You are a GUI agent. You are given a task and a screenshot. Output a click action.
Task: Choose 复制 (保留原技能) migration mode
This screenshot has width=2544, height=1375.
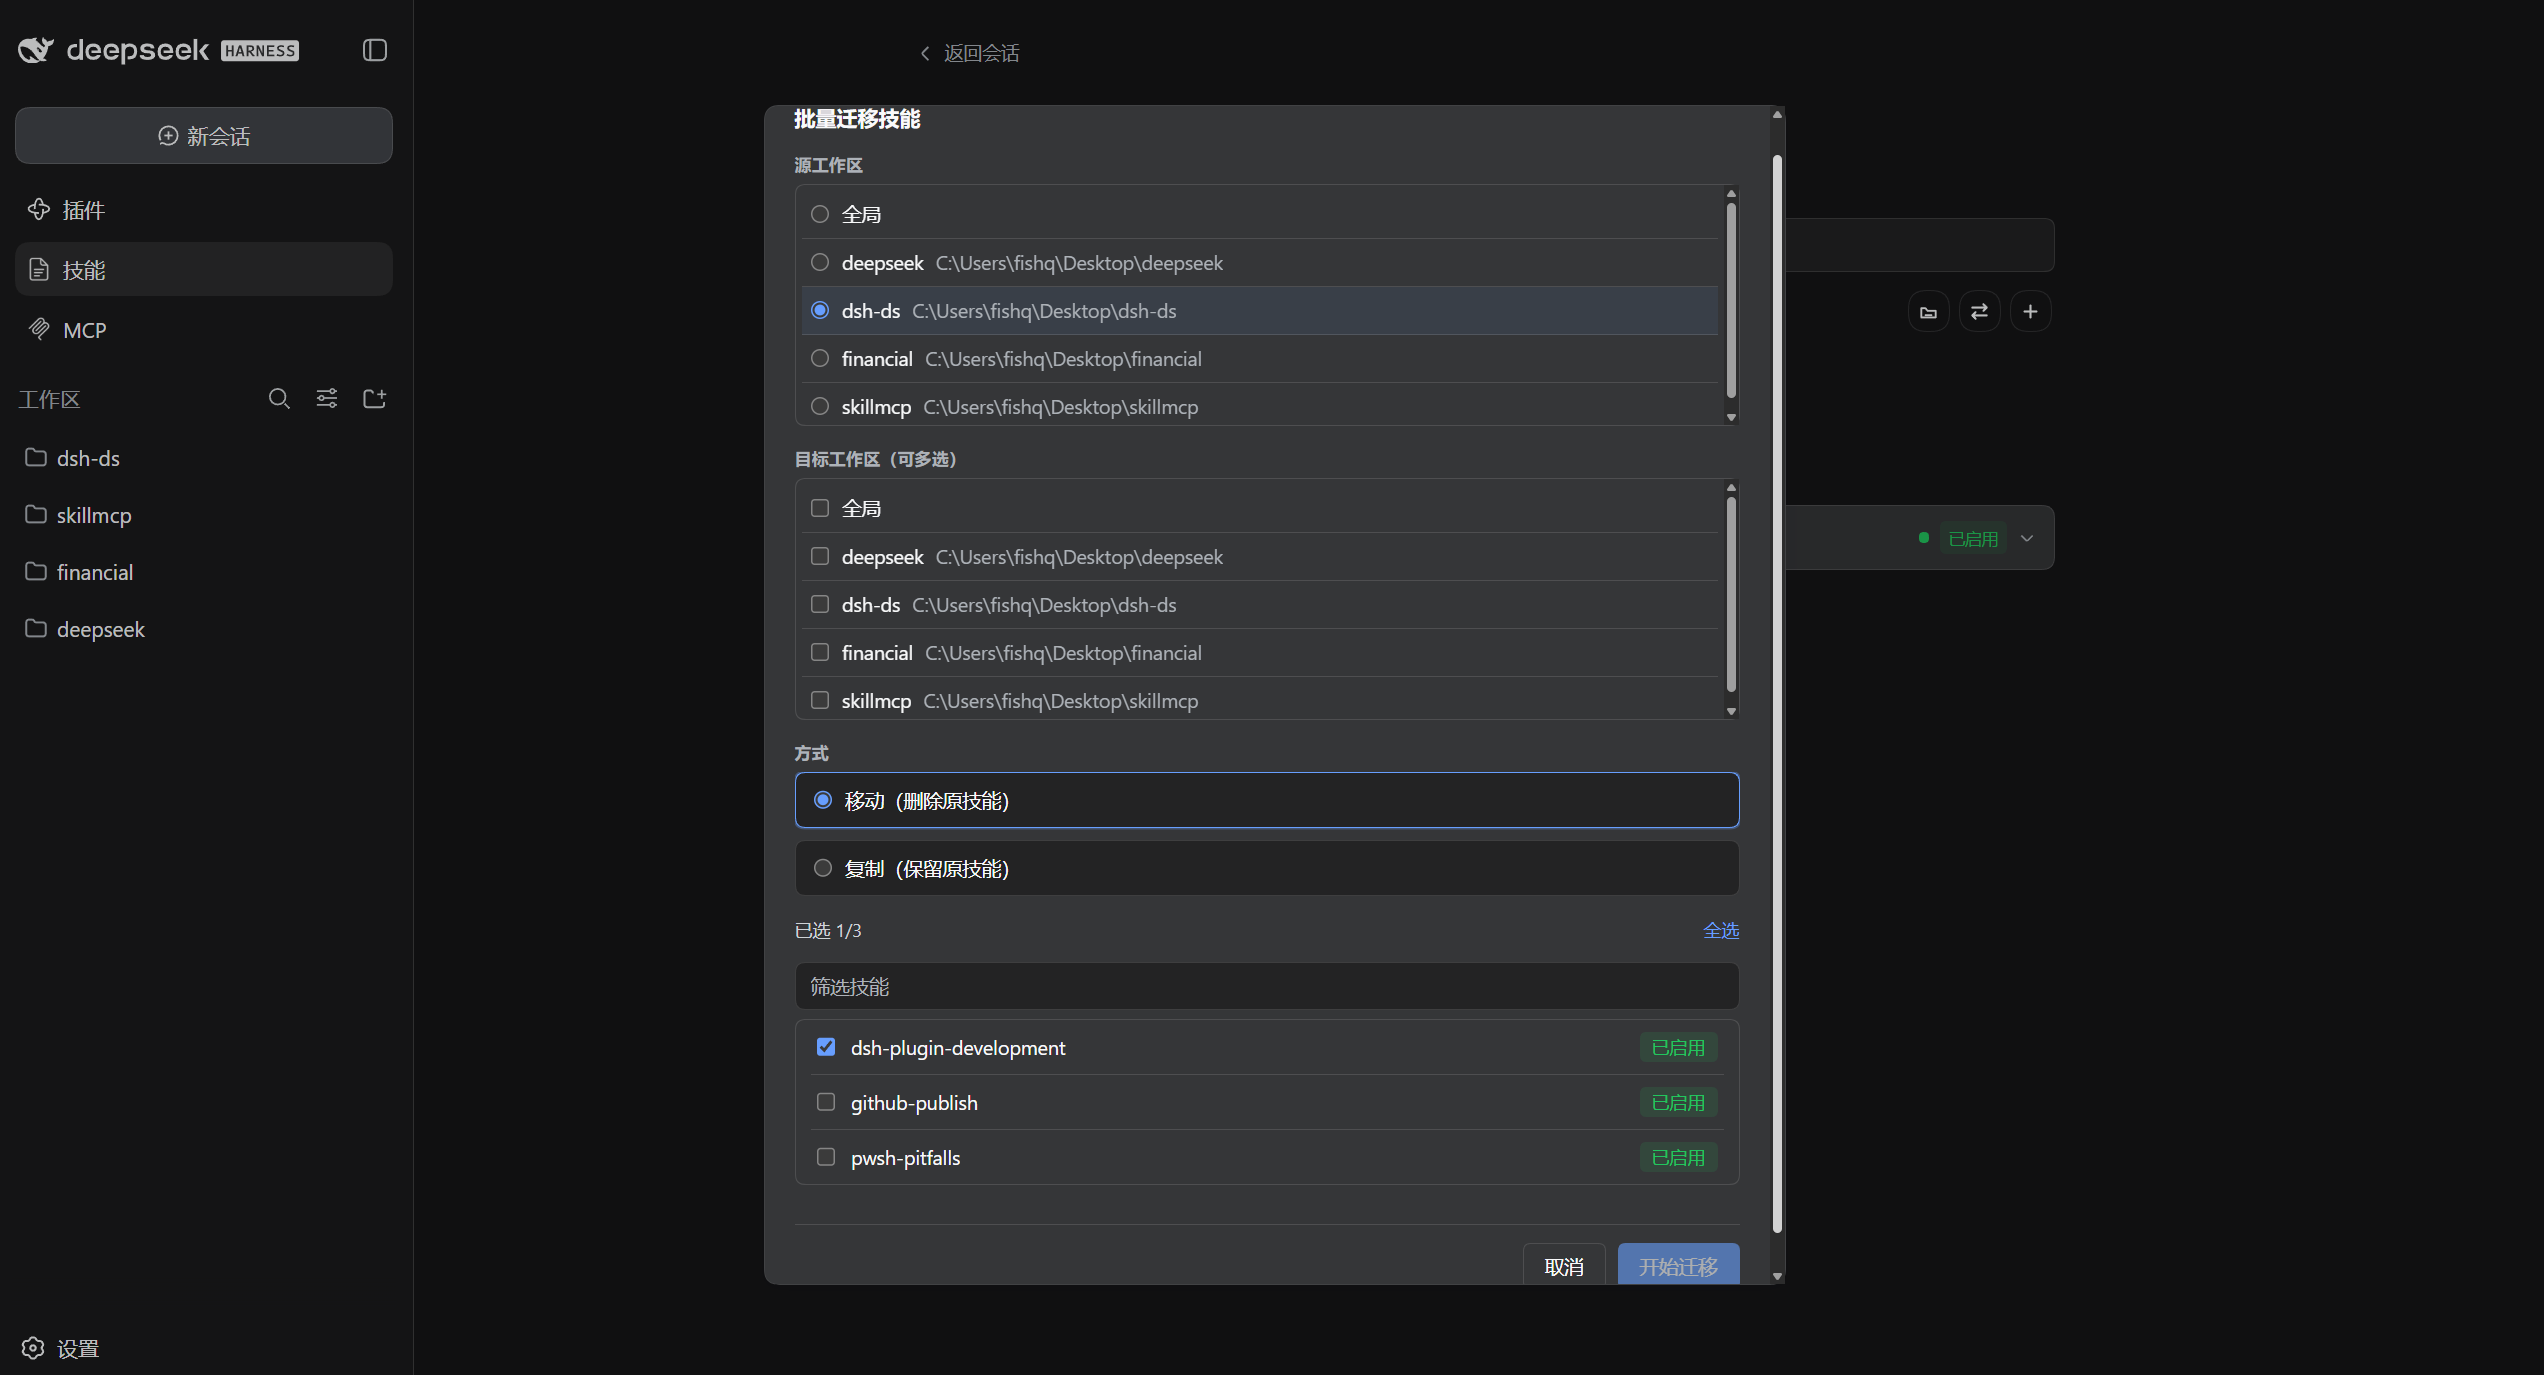1267,868
